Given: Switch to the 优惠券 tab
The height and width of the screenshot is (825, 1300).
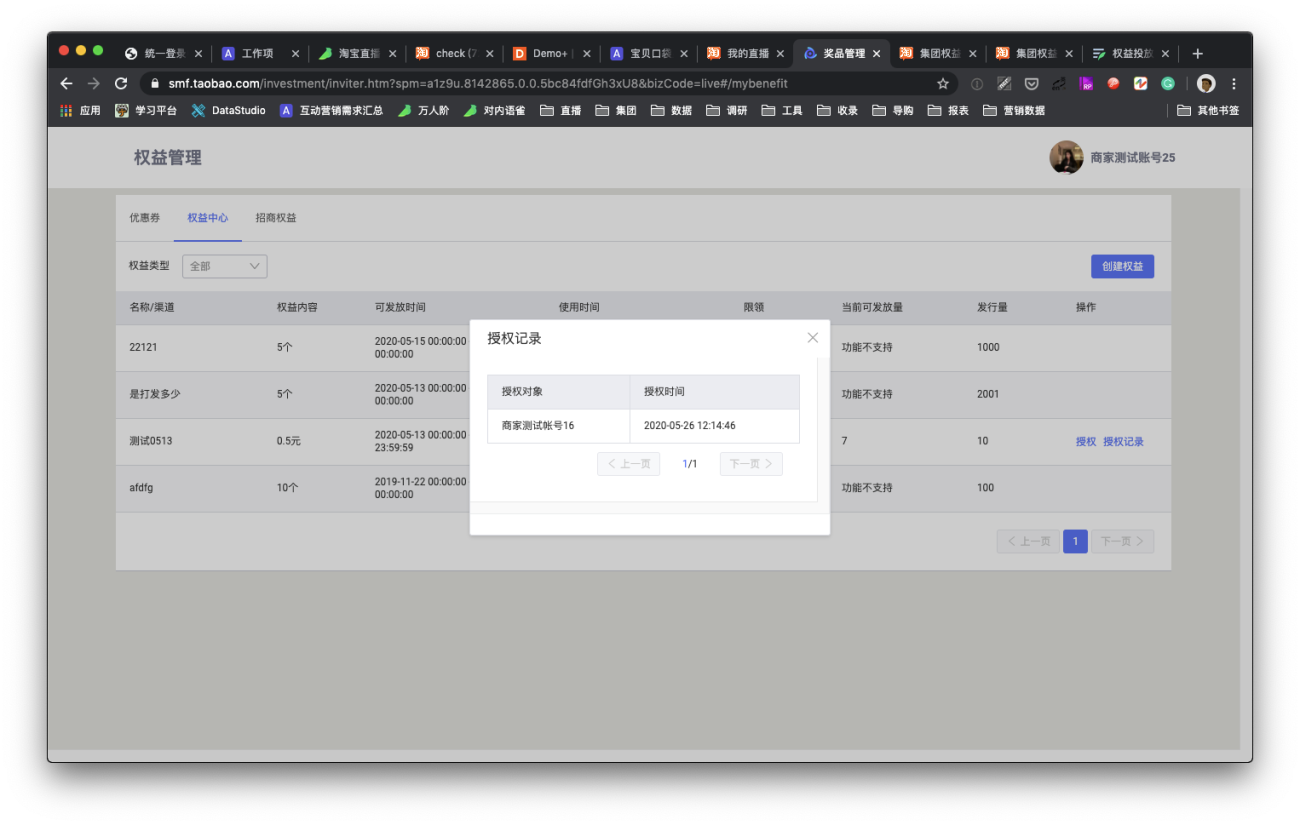Looking at the screenshot, I should pos(144,217).
